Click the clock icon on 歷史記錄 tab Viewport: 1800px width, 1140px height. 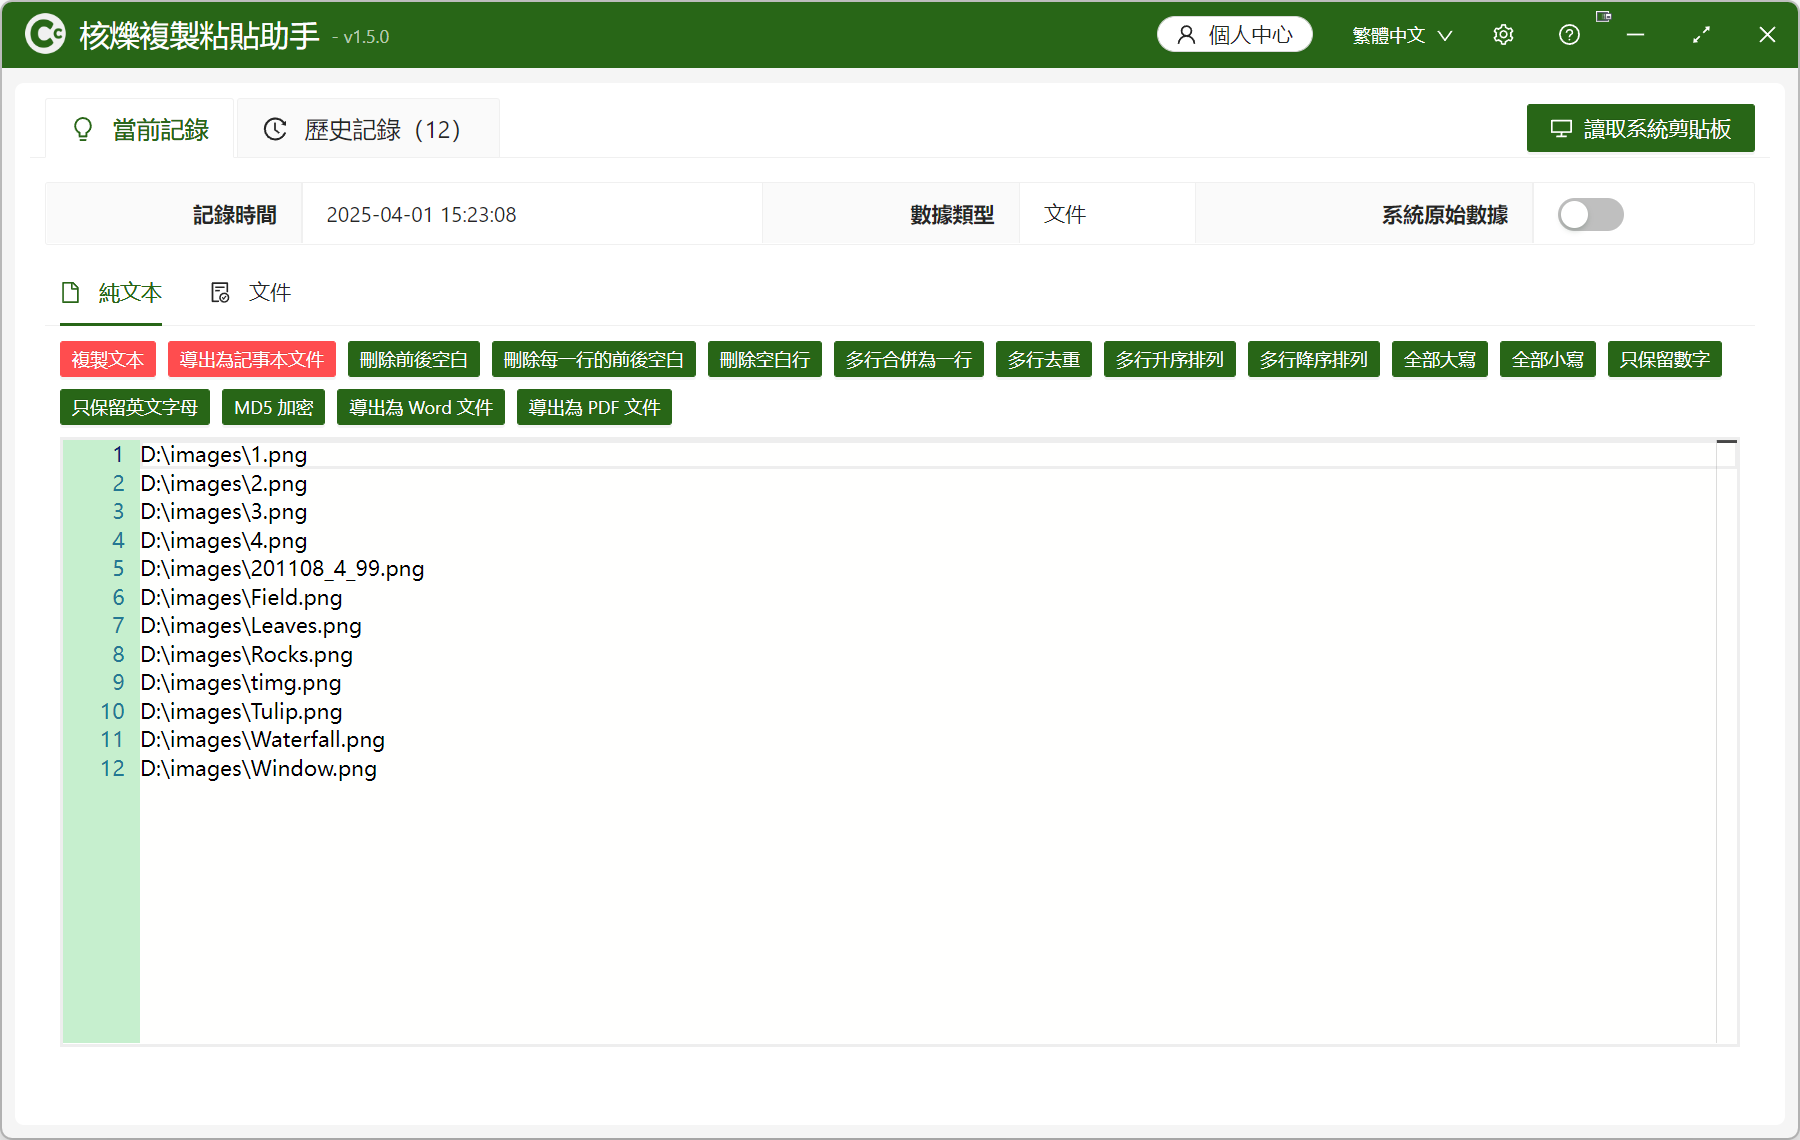(275, 129)
